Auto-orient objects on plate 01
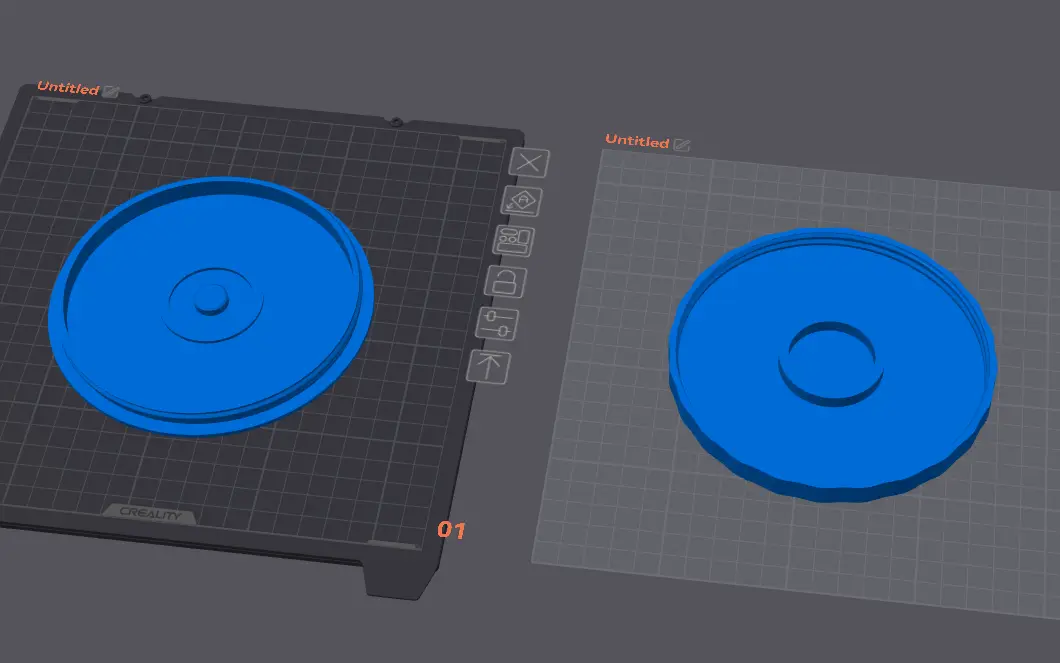The height and width of the screenshot is (663, 1060). tap(521, 201)
